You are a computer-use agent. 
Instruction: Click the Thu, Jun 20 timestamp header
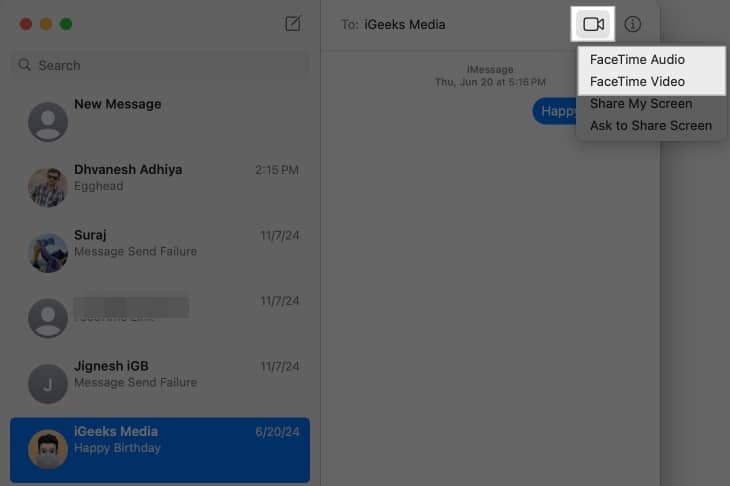pos(490,82)
